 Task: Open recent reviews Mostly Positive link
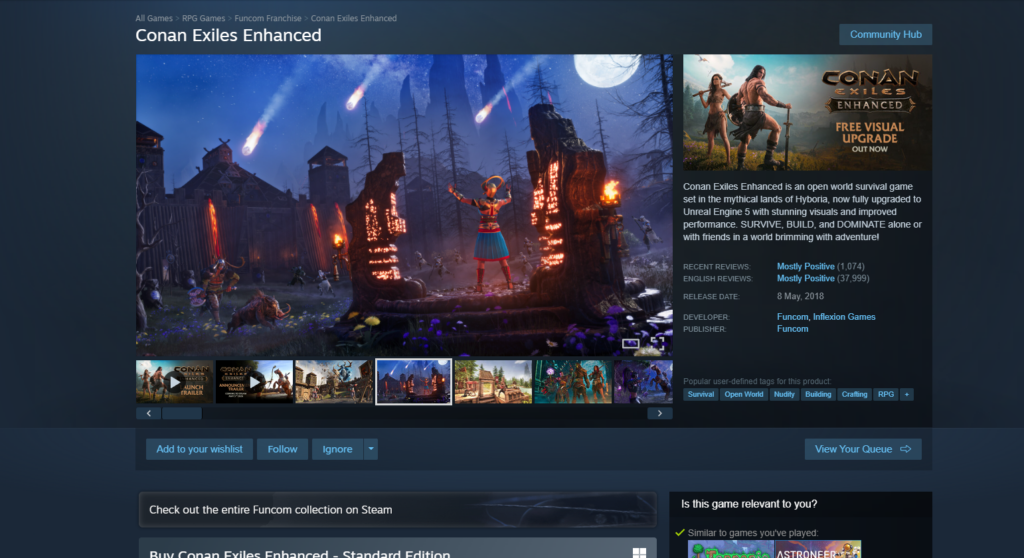(x=805, y=267)
